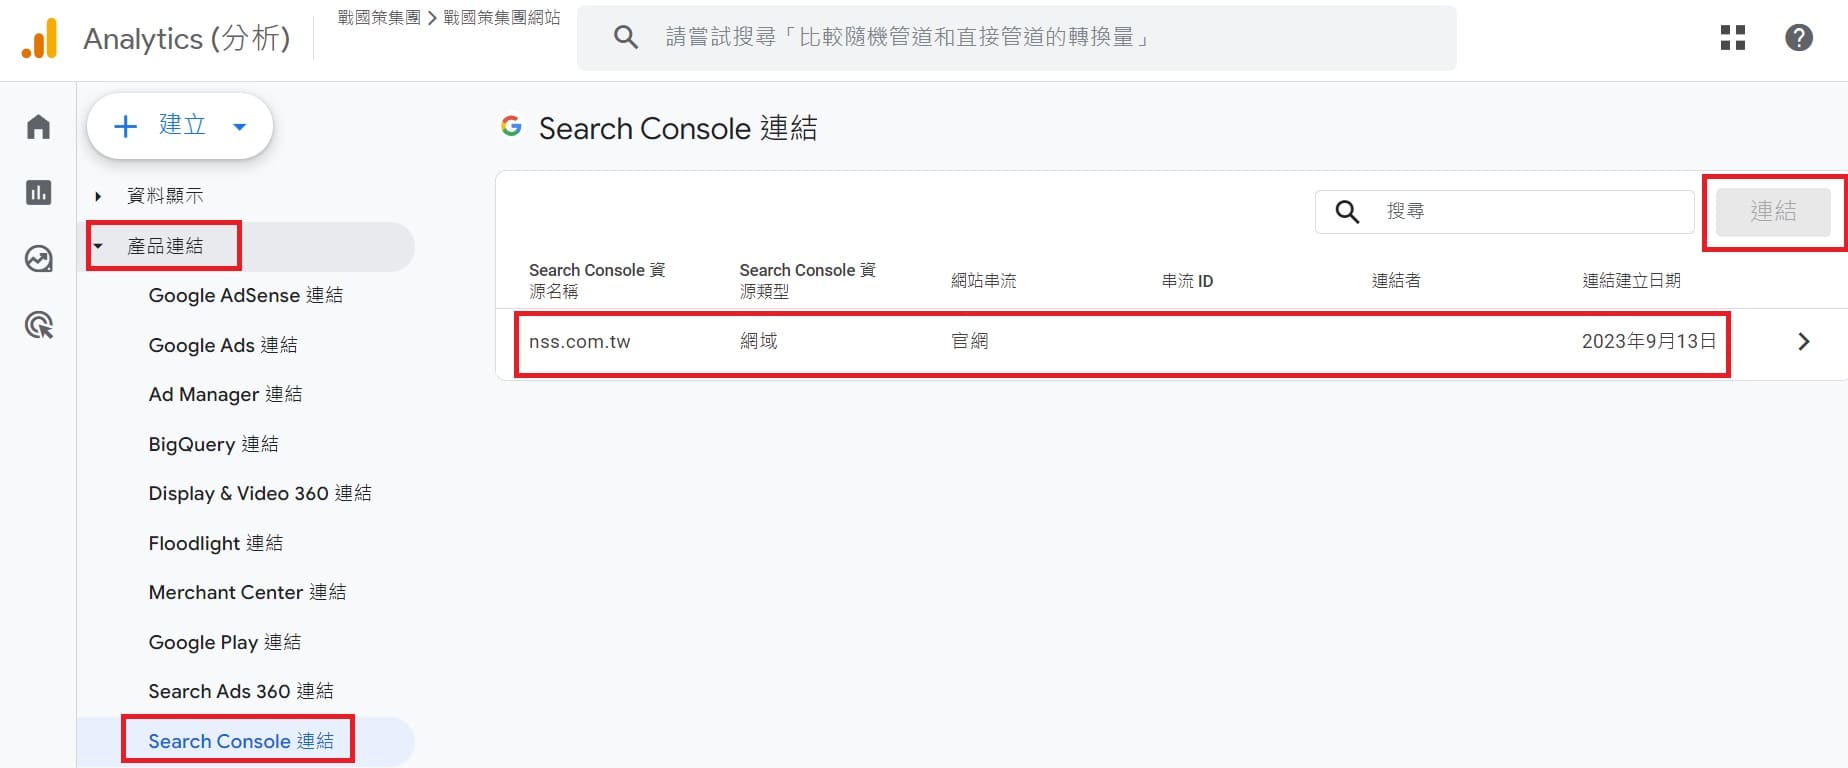The height and width of the screenshot is (768, 1848).
Task: Open Google Play 連結
Action: click(225, 642)
